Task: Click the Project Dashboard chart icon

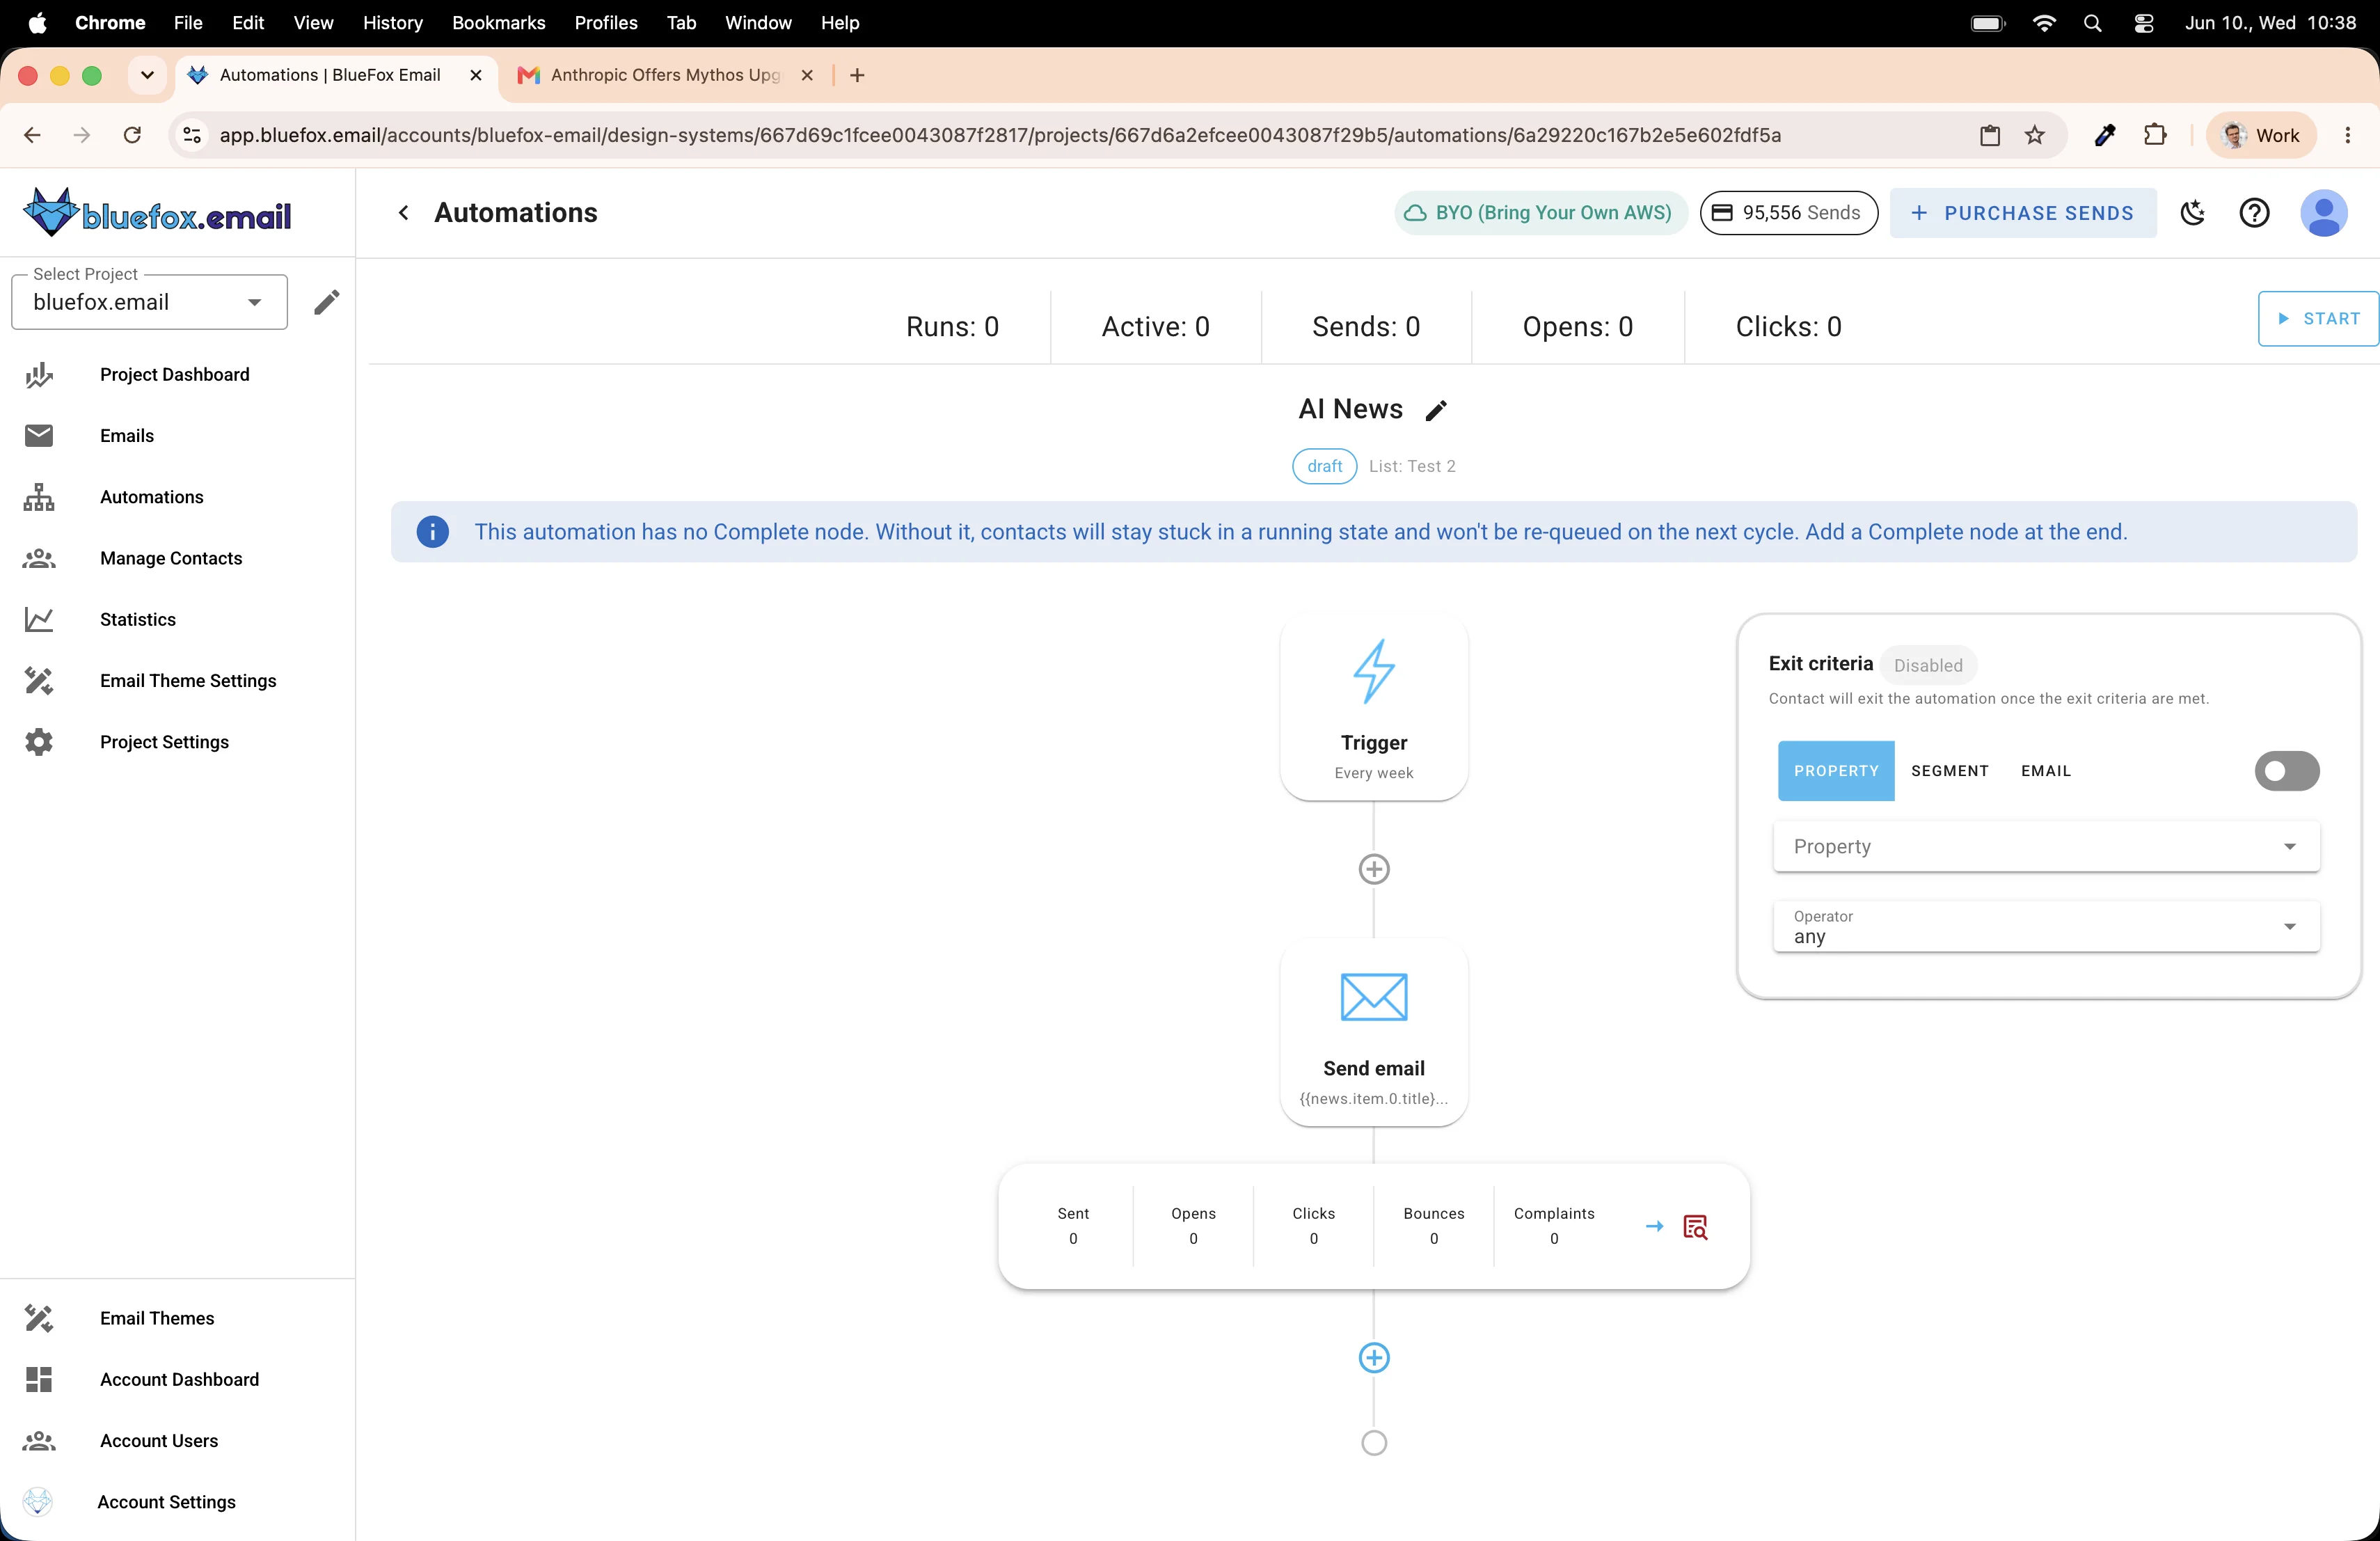Action: 39,375
